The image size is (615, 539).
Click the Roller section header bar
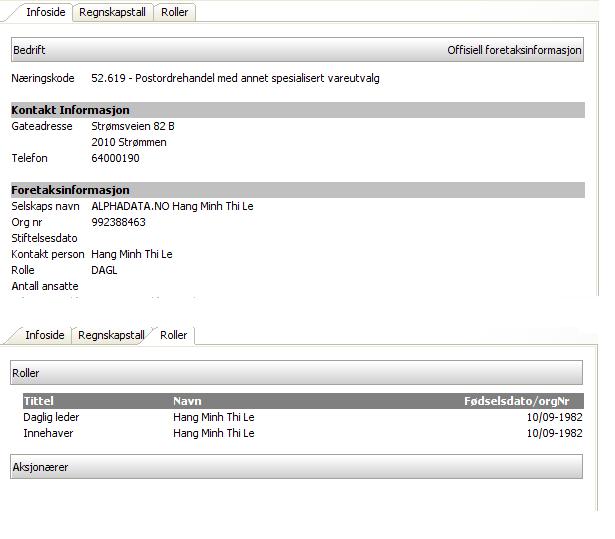(297, 373)
